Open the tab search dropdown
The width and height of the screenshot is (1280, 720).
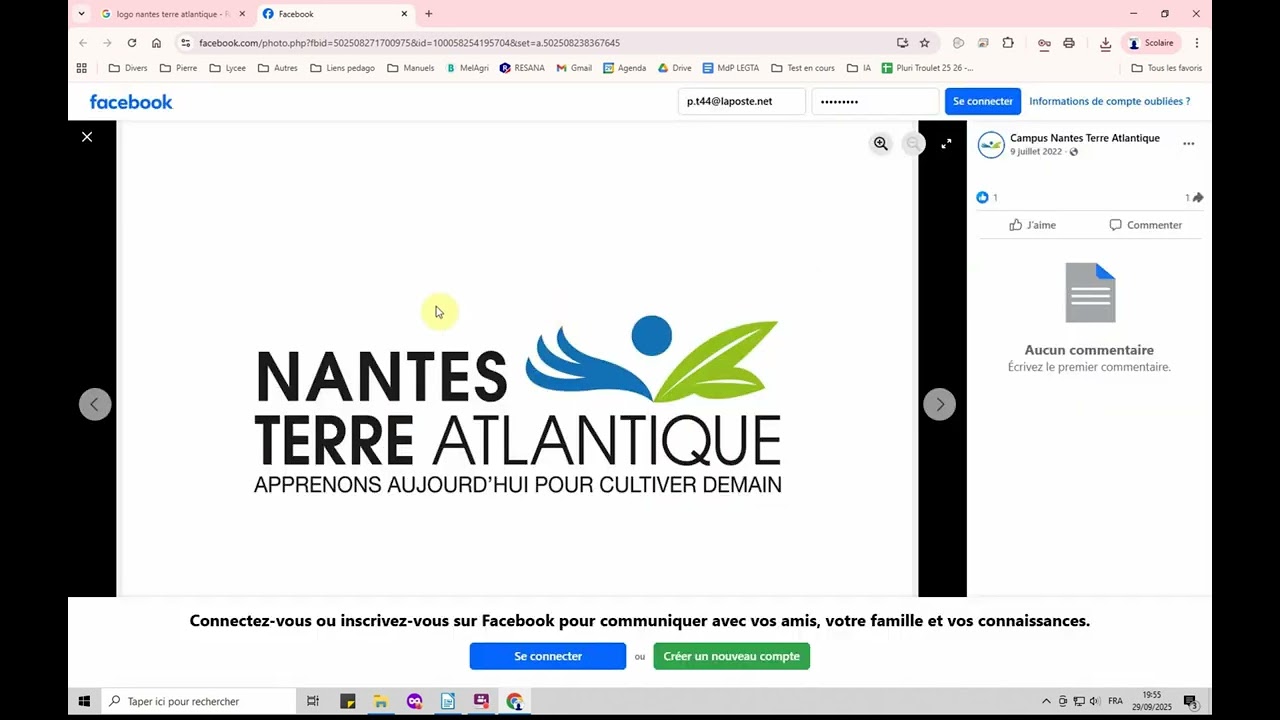tap(82, 14)
